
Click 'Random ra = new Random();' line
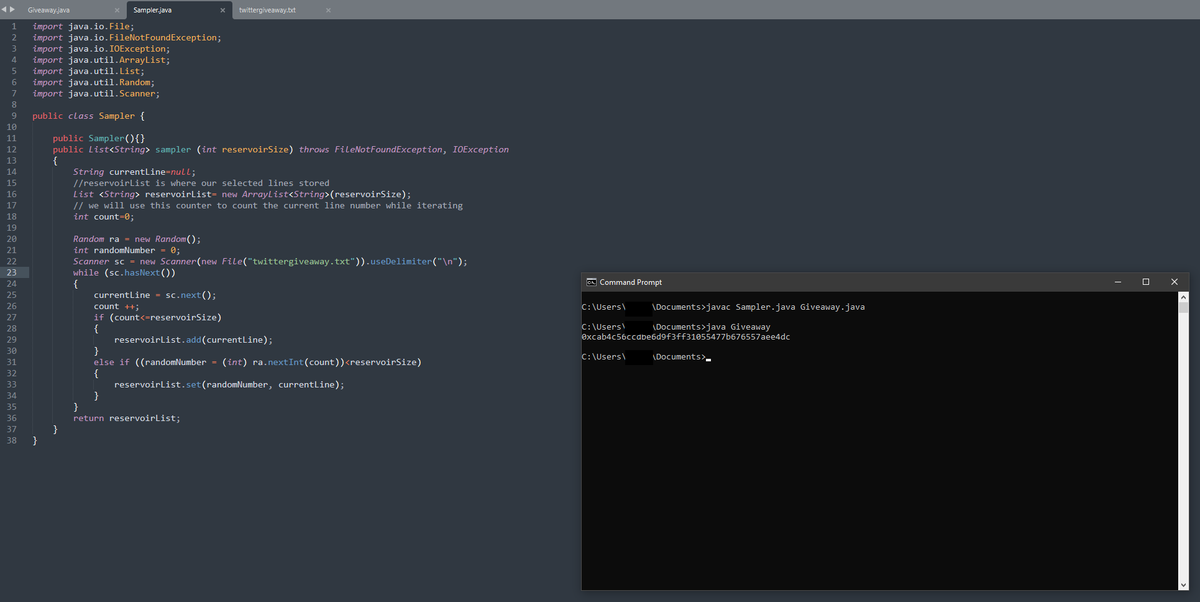click(x=137, y=239)
